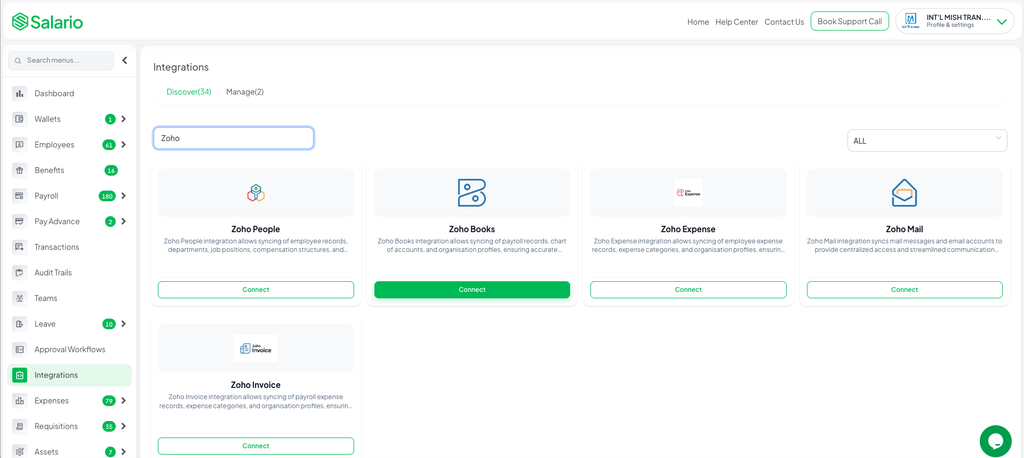Click the Expenses sidebar icon
The image size is (1024, 458).
click(x=20, y=401)
